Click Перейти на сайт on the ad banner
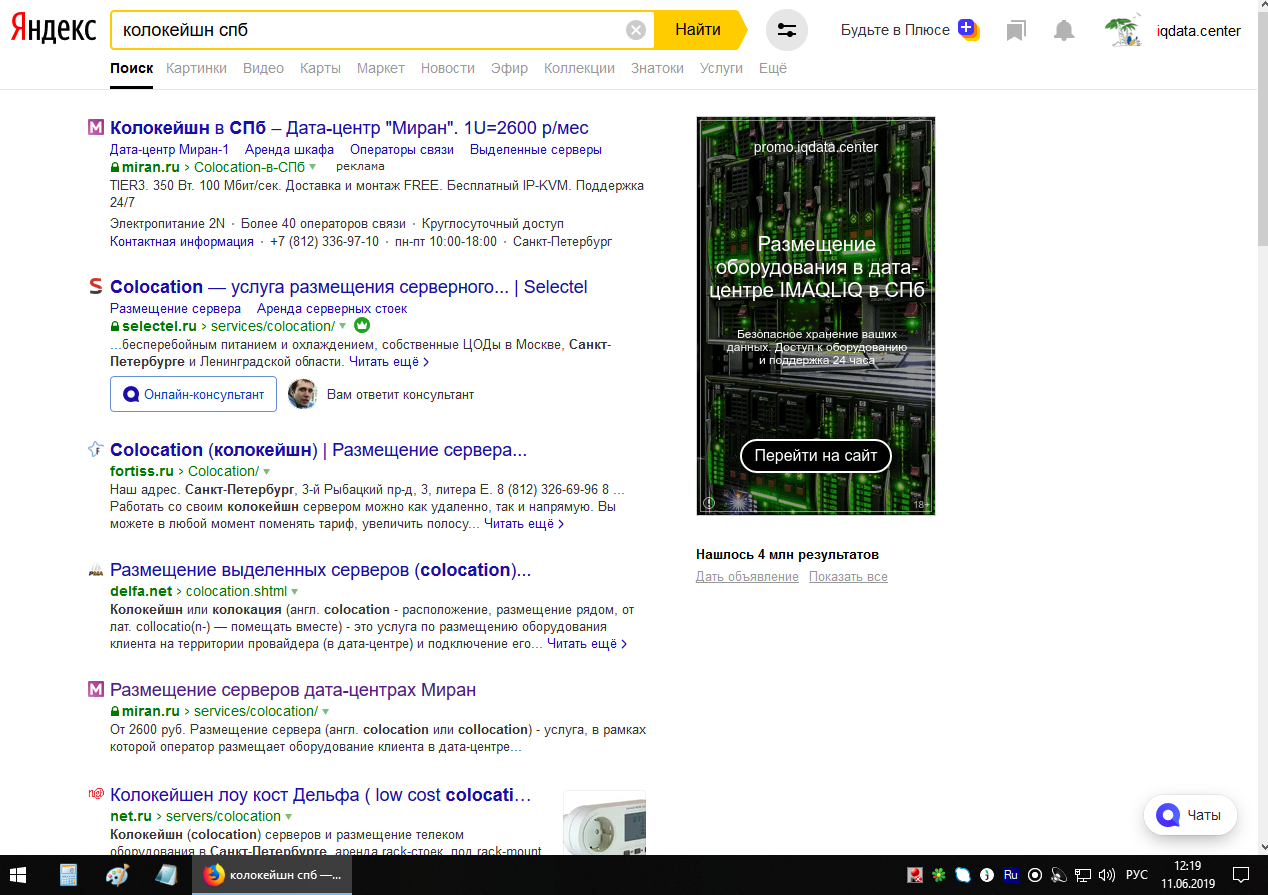1268x895 pixels. tap(816, 456)
